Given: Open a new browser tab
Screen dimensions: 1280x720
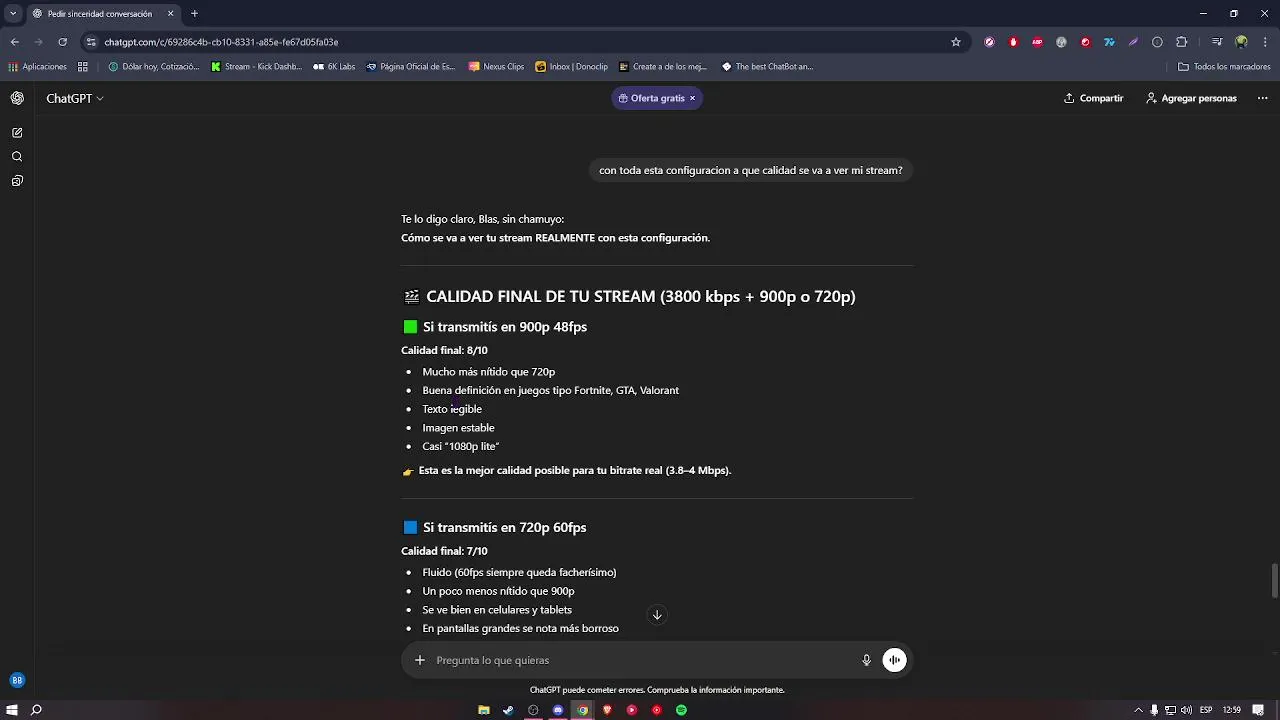Looking at the screenshot, I should tap(194, 14).
